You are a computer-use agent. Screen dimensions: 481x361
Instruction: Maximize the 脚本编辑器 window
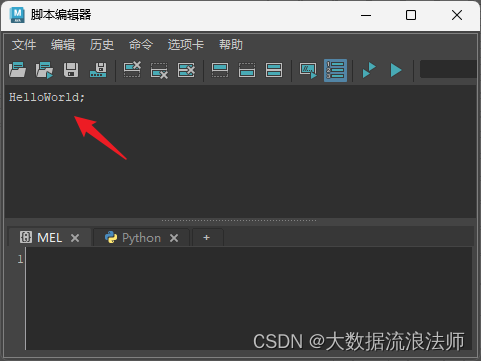411,15
